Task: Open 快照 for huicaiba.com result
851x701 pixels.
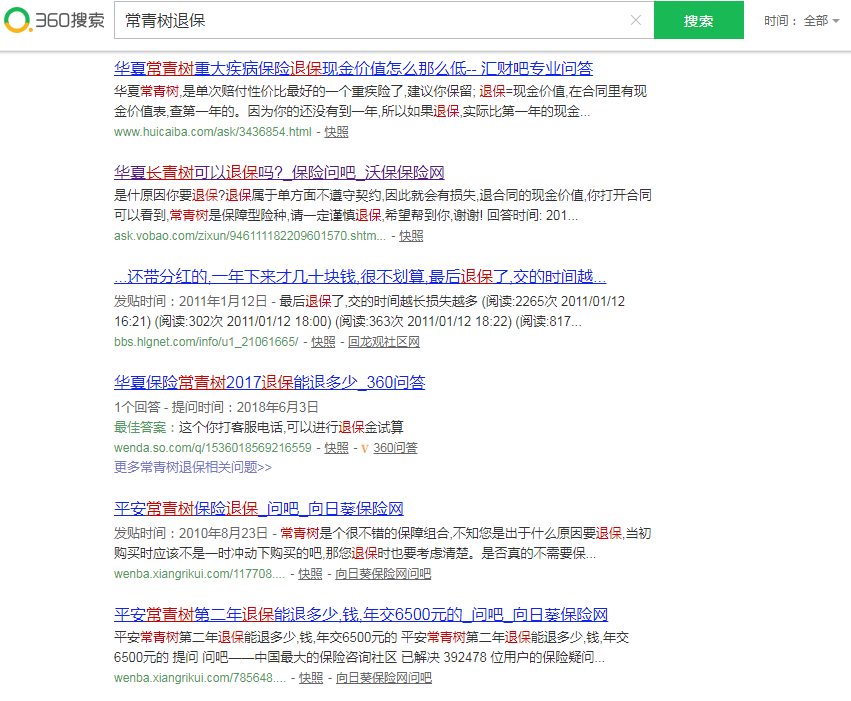Action: [x=336, y=132]
